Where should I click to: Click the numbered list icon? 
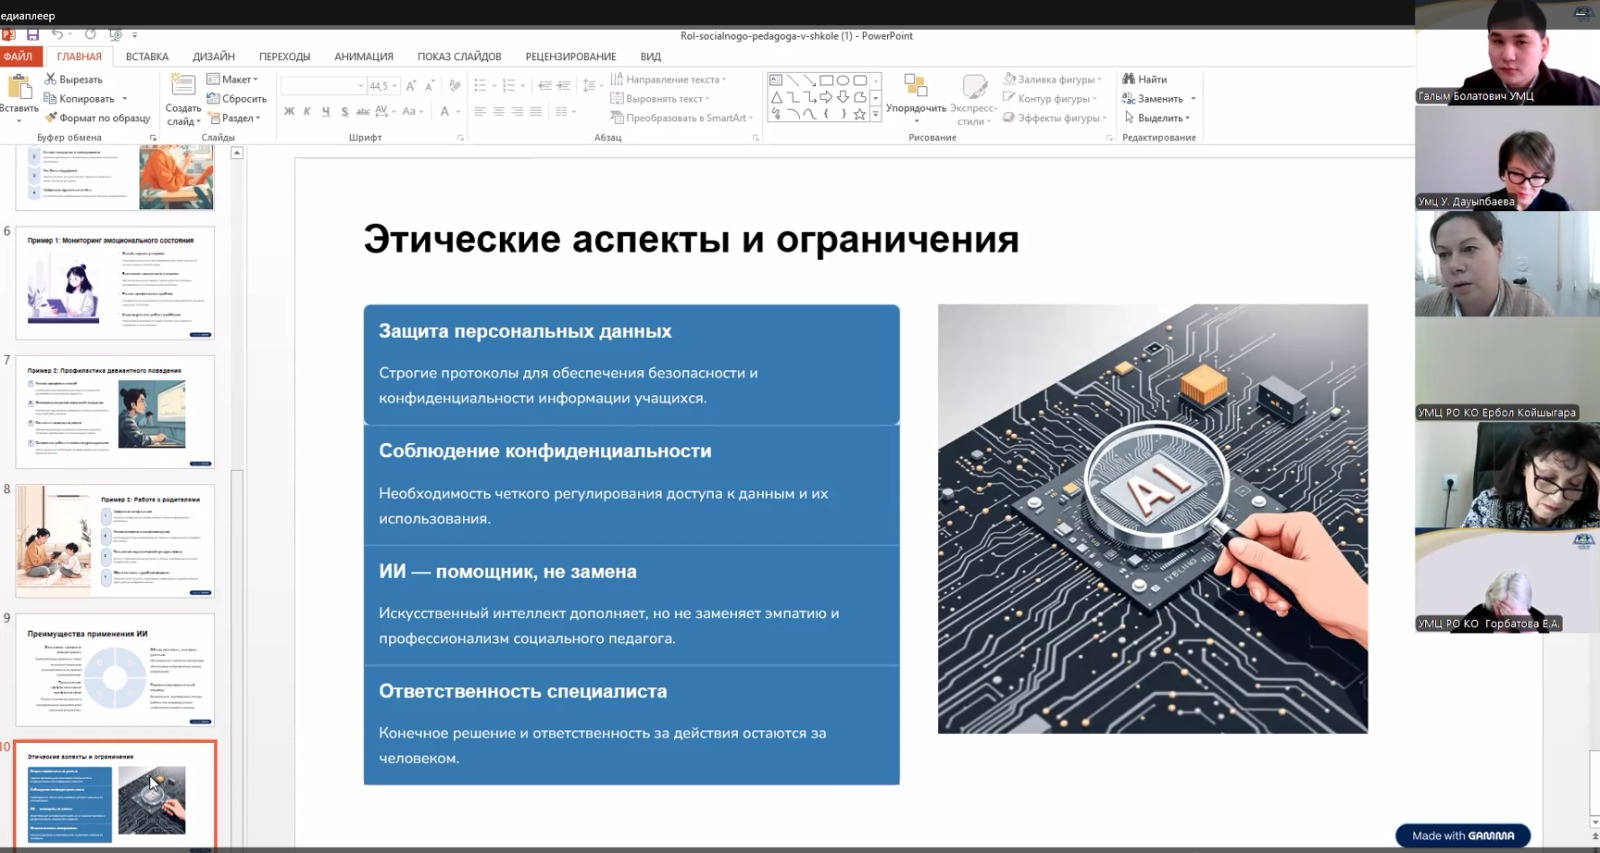point(509,86)
